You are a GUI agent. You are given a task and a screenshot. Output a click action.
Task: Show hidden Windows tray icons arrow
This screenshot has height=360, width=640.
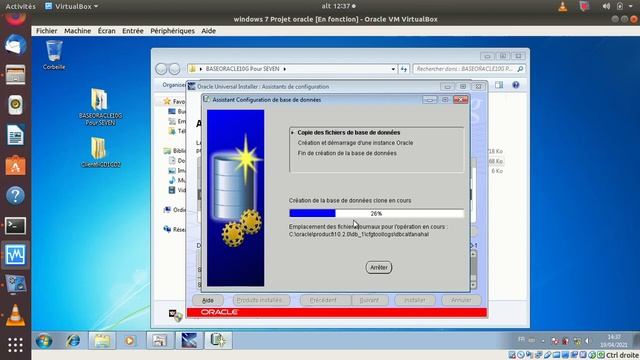pos(543,340)
